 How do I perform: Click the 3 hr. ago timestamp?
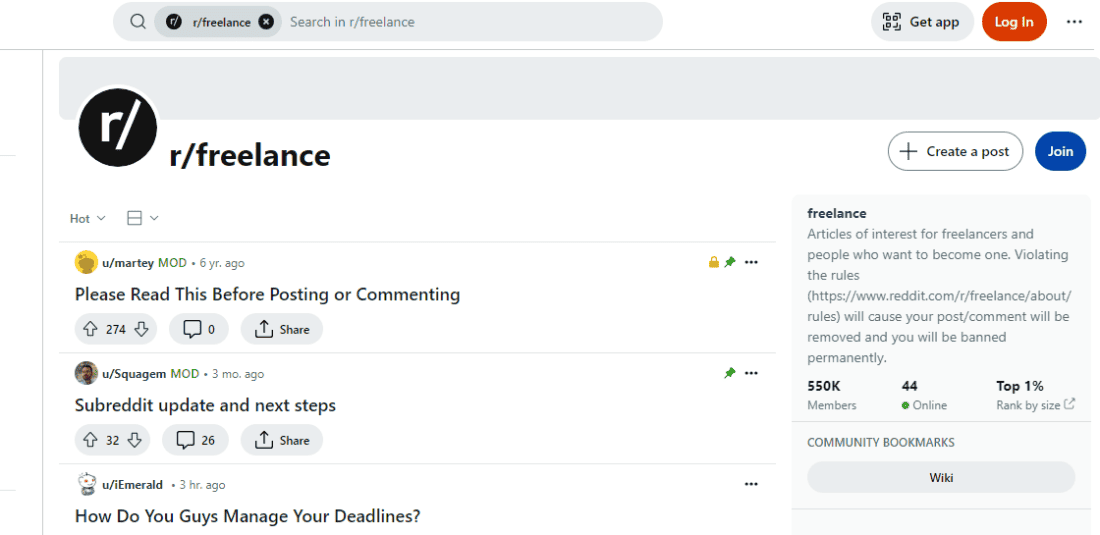tap(203, 485)
